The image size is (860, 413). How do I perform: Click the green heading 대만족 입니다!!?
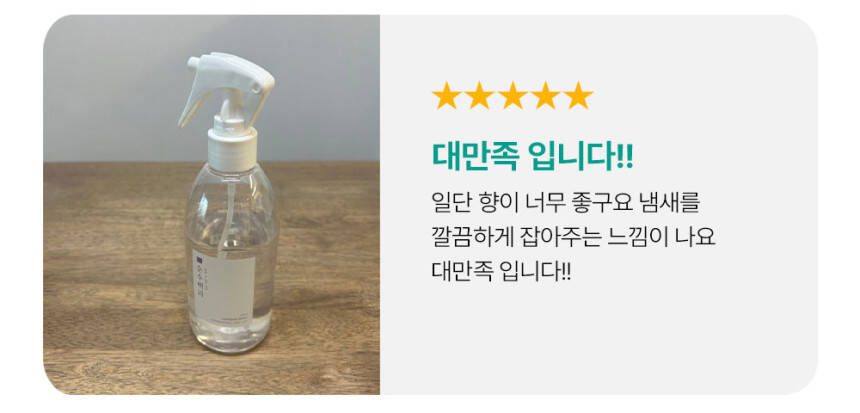click(x=533, y=157)
